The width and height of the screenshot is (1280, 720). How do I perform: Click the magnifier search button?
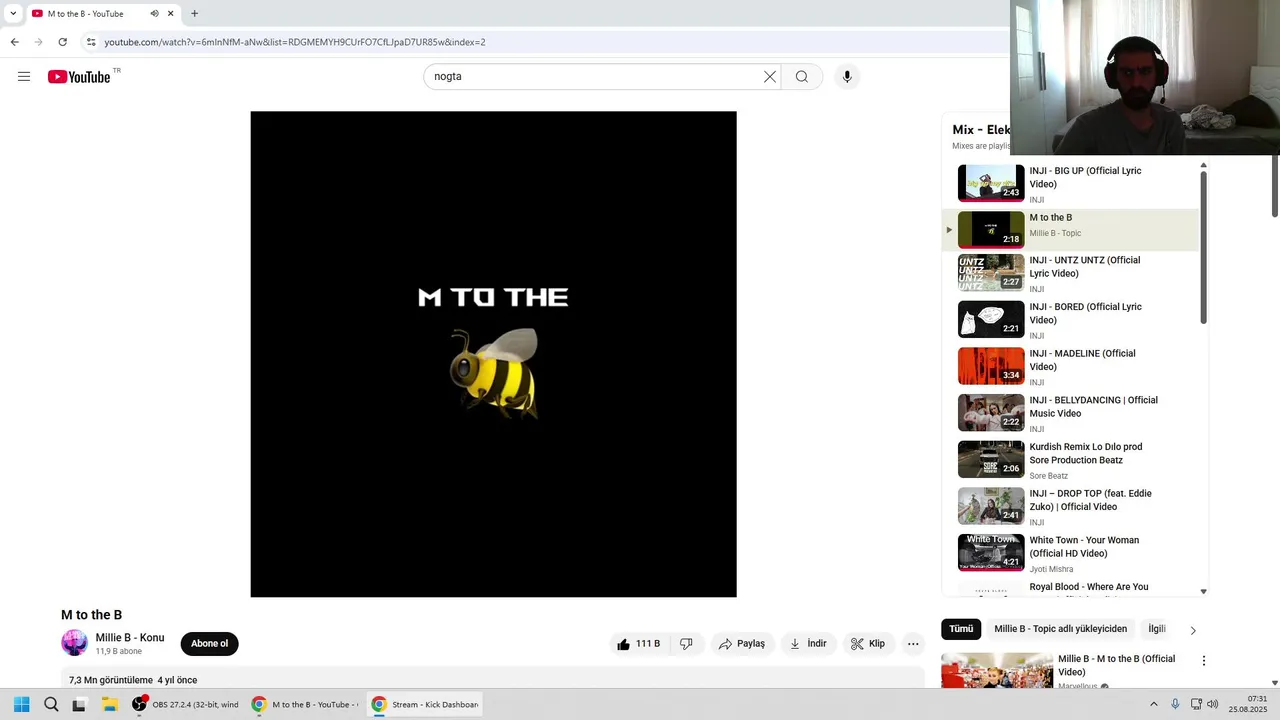point(802,77)
